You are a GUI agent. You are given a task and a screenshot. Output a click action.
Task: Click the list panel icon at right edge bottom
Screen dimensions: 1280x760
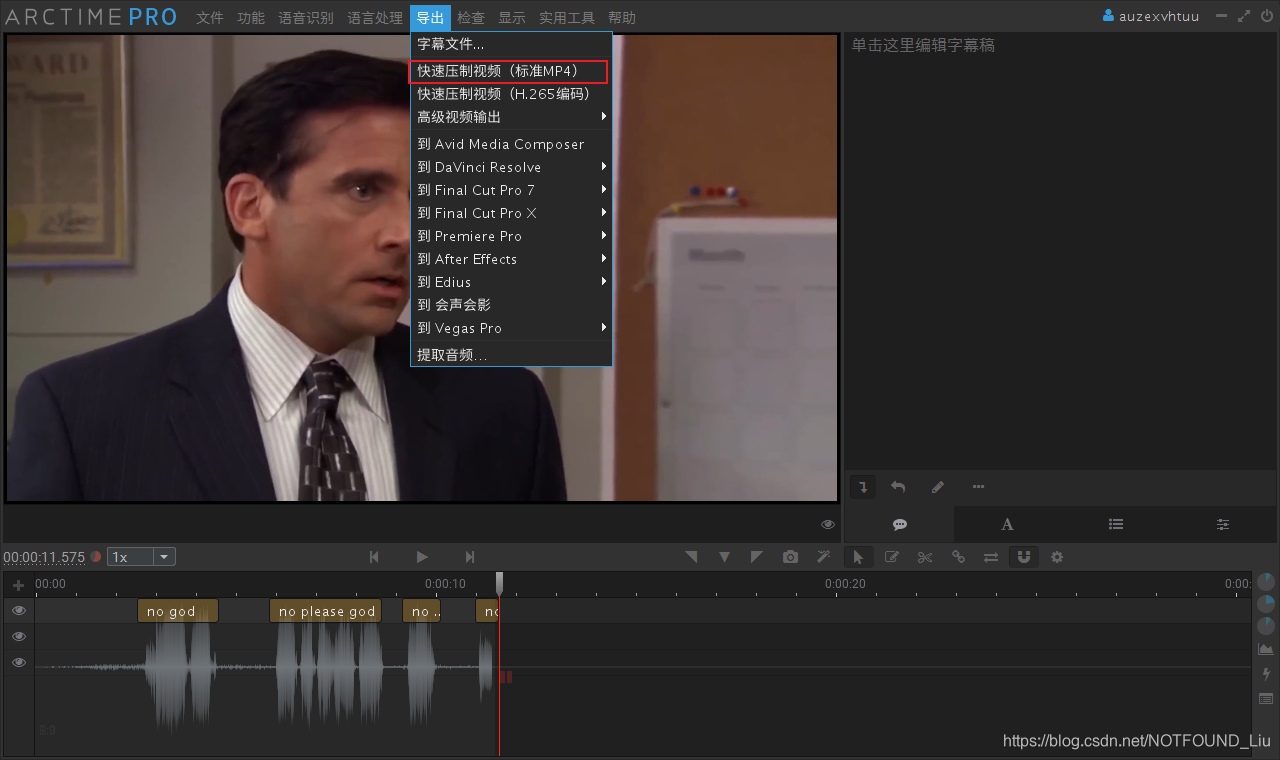1266,698
